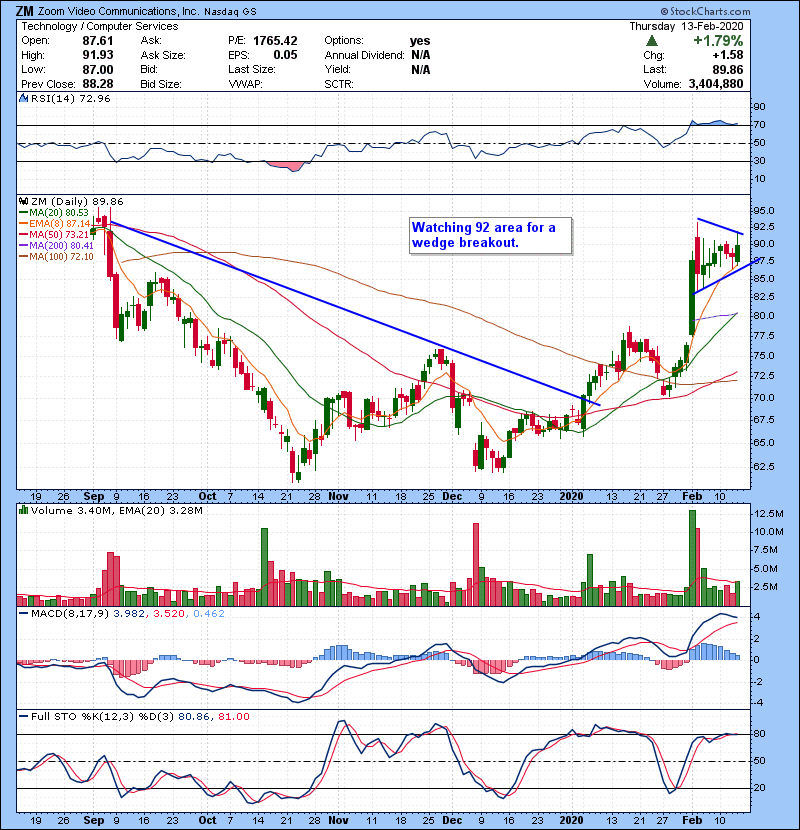Click the Ask Size label
Image resolution: width=800 pixels, height=830 pixels.
point(163,55)
